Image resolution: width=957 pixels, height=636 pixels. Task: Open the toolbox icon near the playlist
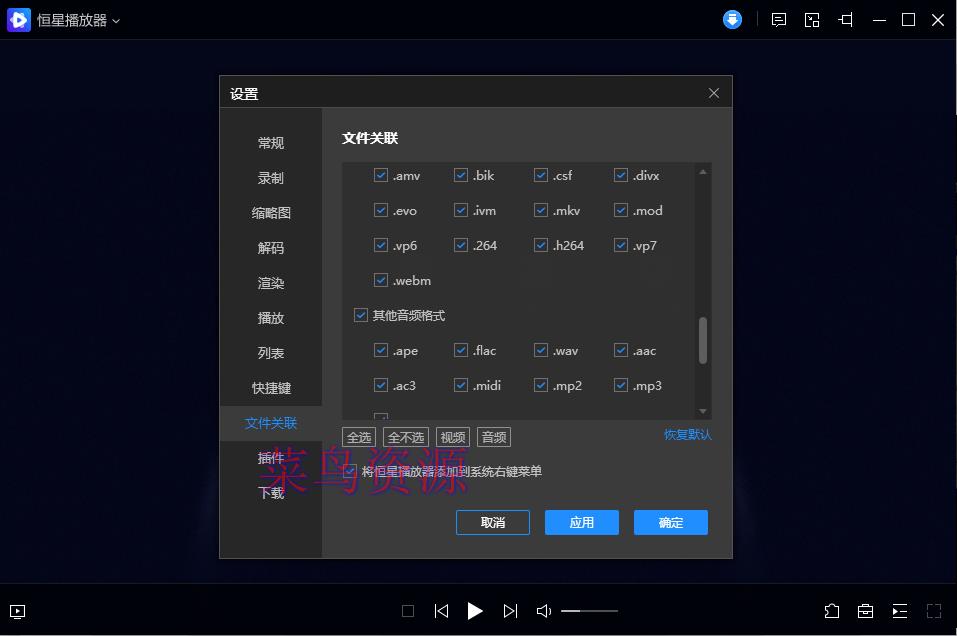tap(865, 611)
